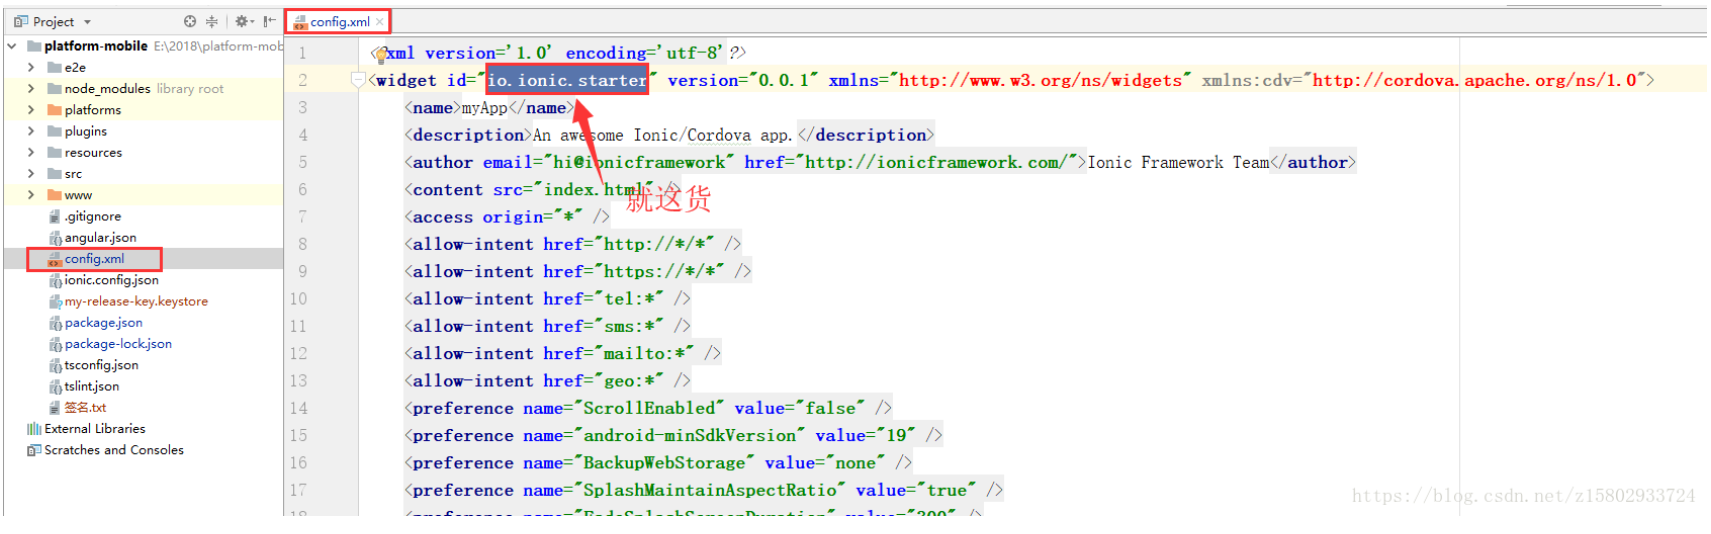Viewport: 1711px width, 534px height.
Task: Click the Scratches and Consoles icon
Action: click(x=34, y=450)
